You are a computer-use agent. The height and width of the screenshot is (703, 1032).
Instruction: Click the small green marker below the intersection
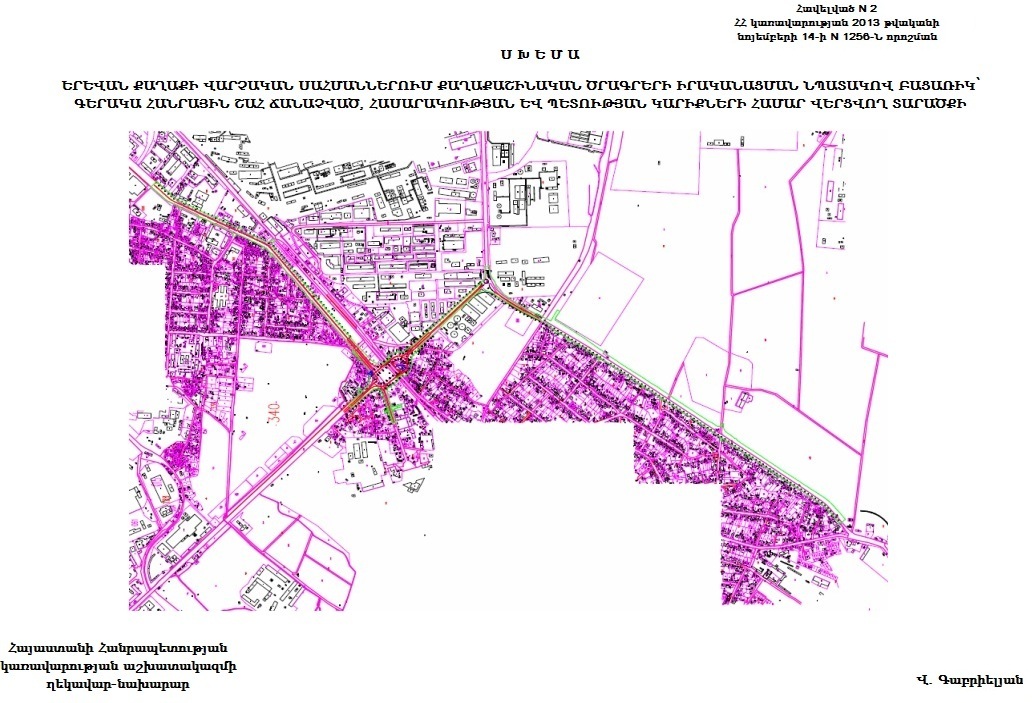[x=390, y=408]
